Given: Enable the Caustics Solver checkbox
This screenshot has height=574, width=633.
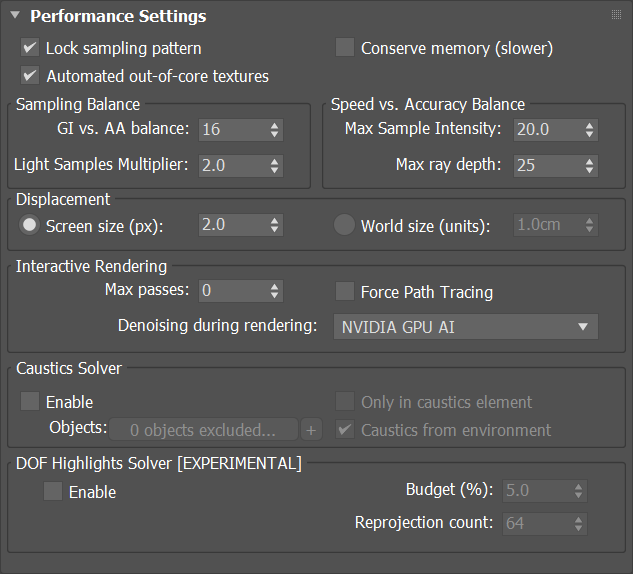Looking at the screenshot, I should click(x=30, y=401).
